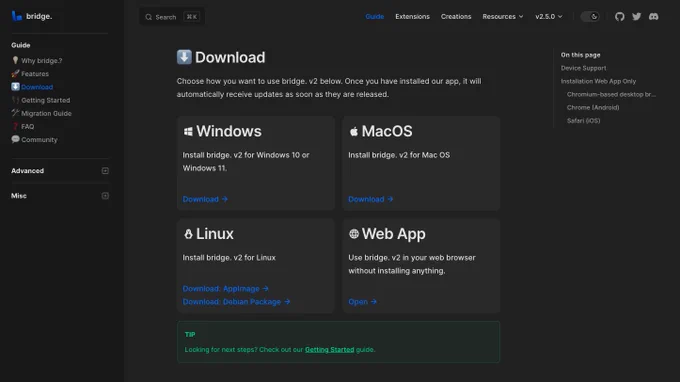
Task: Click 'Install bridge. v2 for Linux' text
Action: [229, 258]
